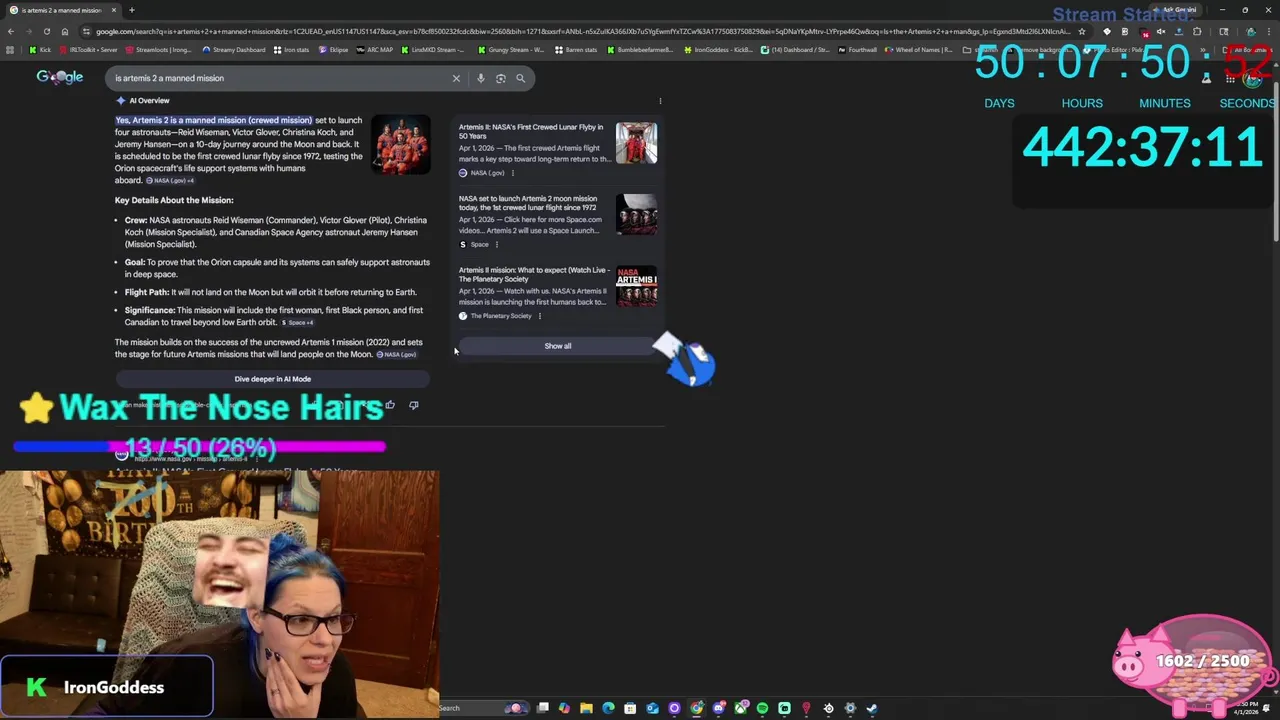Click in the Google search input field
The image size is (1280, 720).
[x=280, y=78]
